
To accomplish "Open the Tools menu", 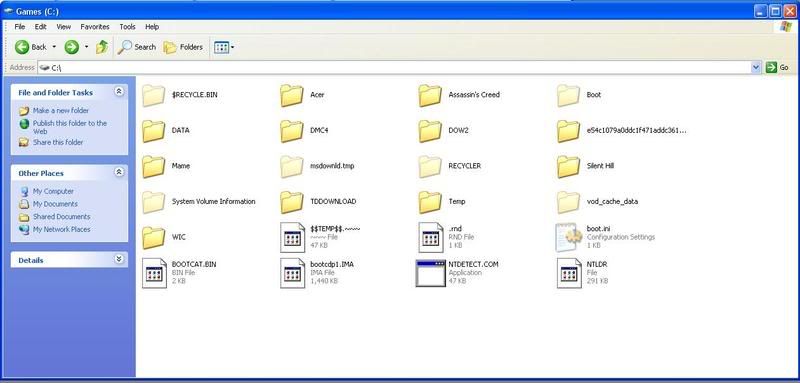I will pos(128,27).
